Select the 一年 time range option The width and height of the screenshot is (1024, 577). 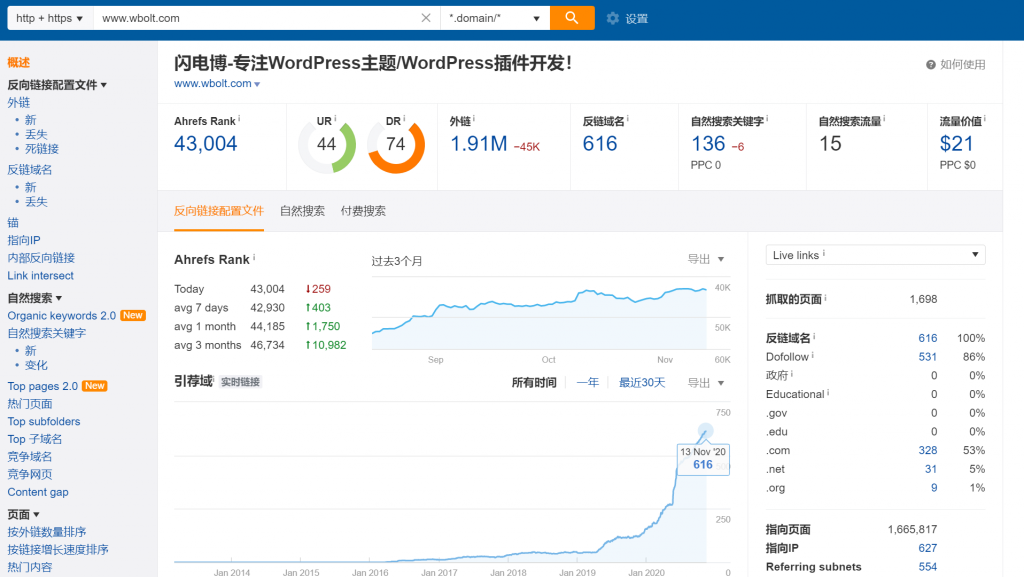click(587, 383)
